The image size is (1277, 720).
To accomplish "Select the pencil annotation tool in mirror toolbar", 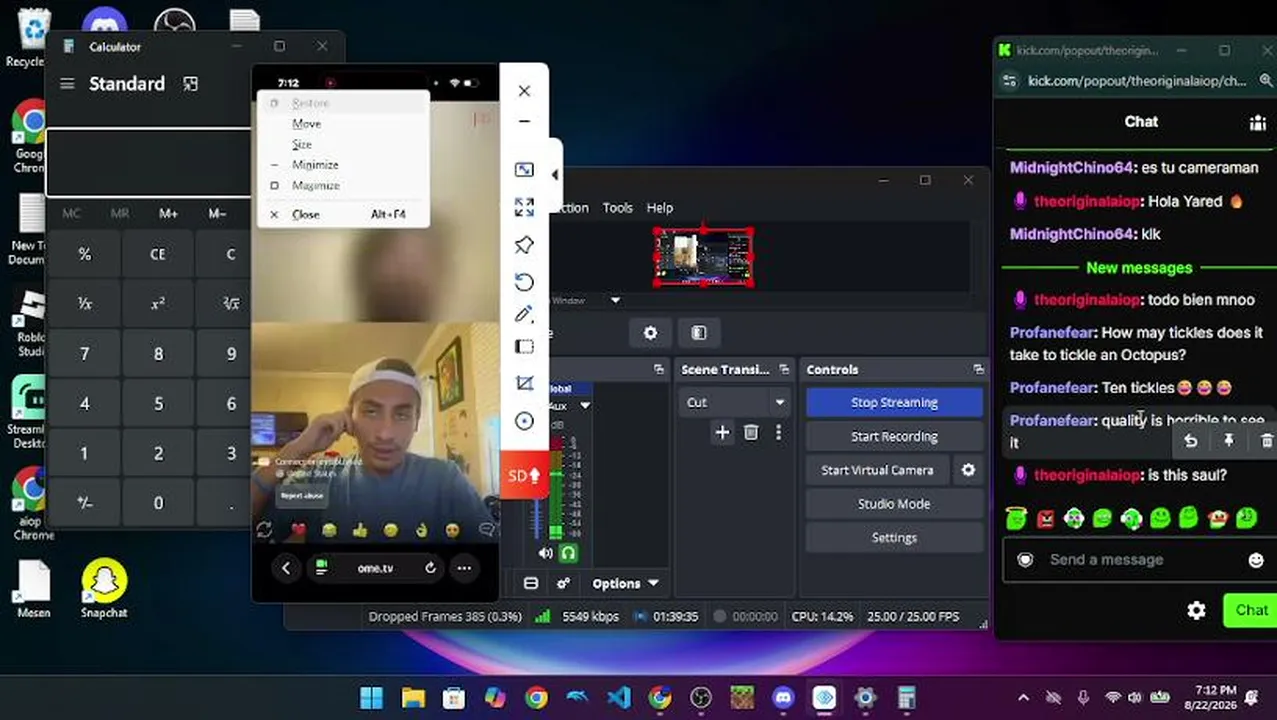I will click(524, 314).
